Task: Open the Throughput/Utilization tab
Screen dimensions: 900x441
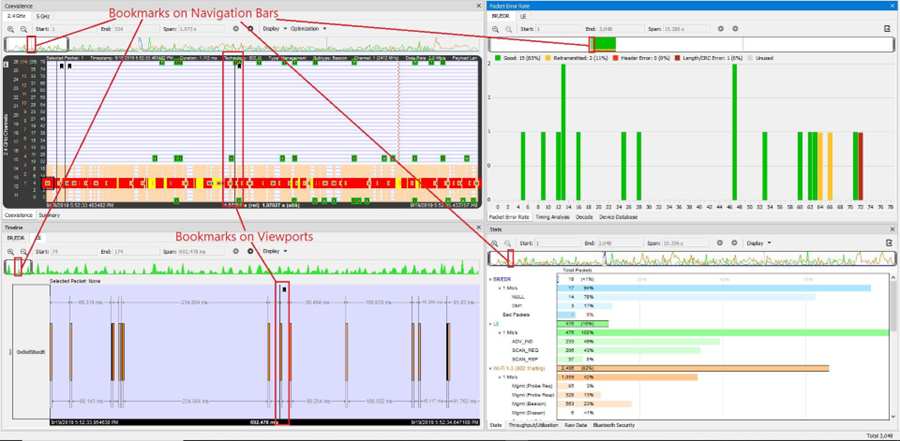Action: [x=533, y=425]
